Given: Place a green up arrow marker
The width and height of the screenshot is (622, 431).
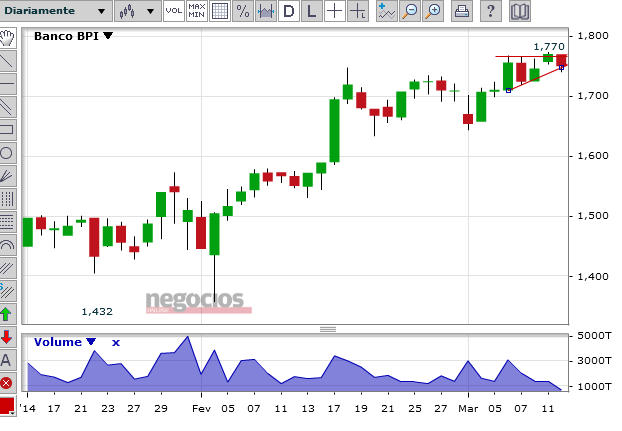Looking at the screenshot, I should [6, 314].
